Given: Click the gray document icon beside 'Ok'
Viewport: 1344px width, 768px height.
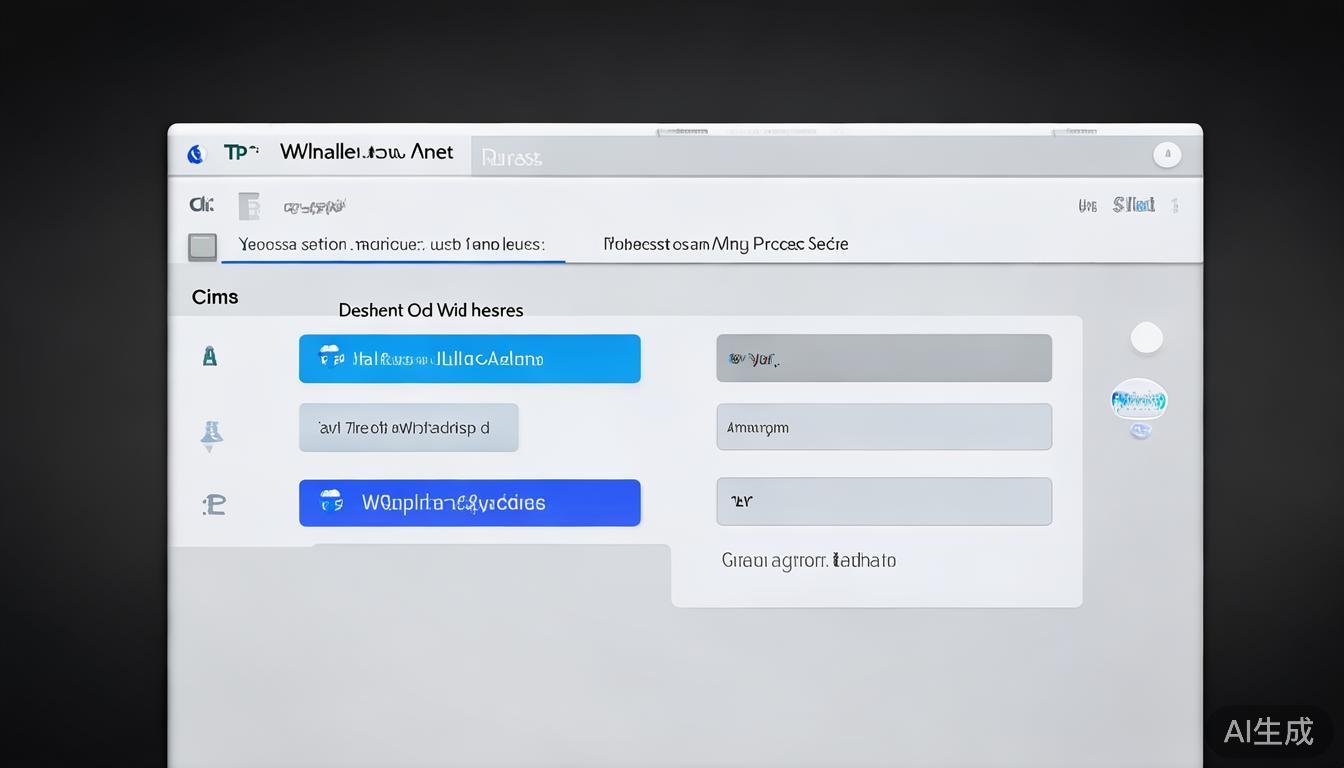Looking at the screenshot, I should (249, 206).
